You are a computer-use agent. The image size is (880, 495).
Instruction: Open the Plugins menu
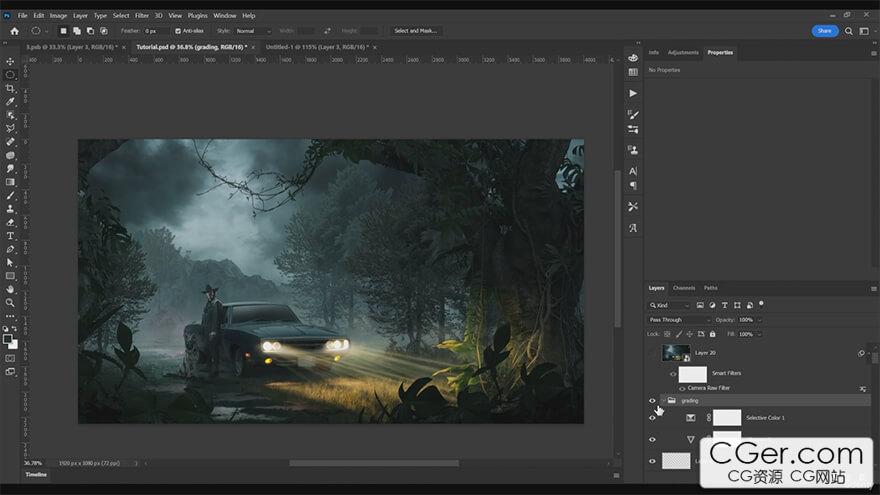point(197,16)
